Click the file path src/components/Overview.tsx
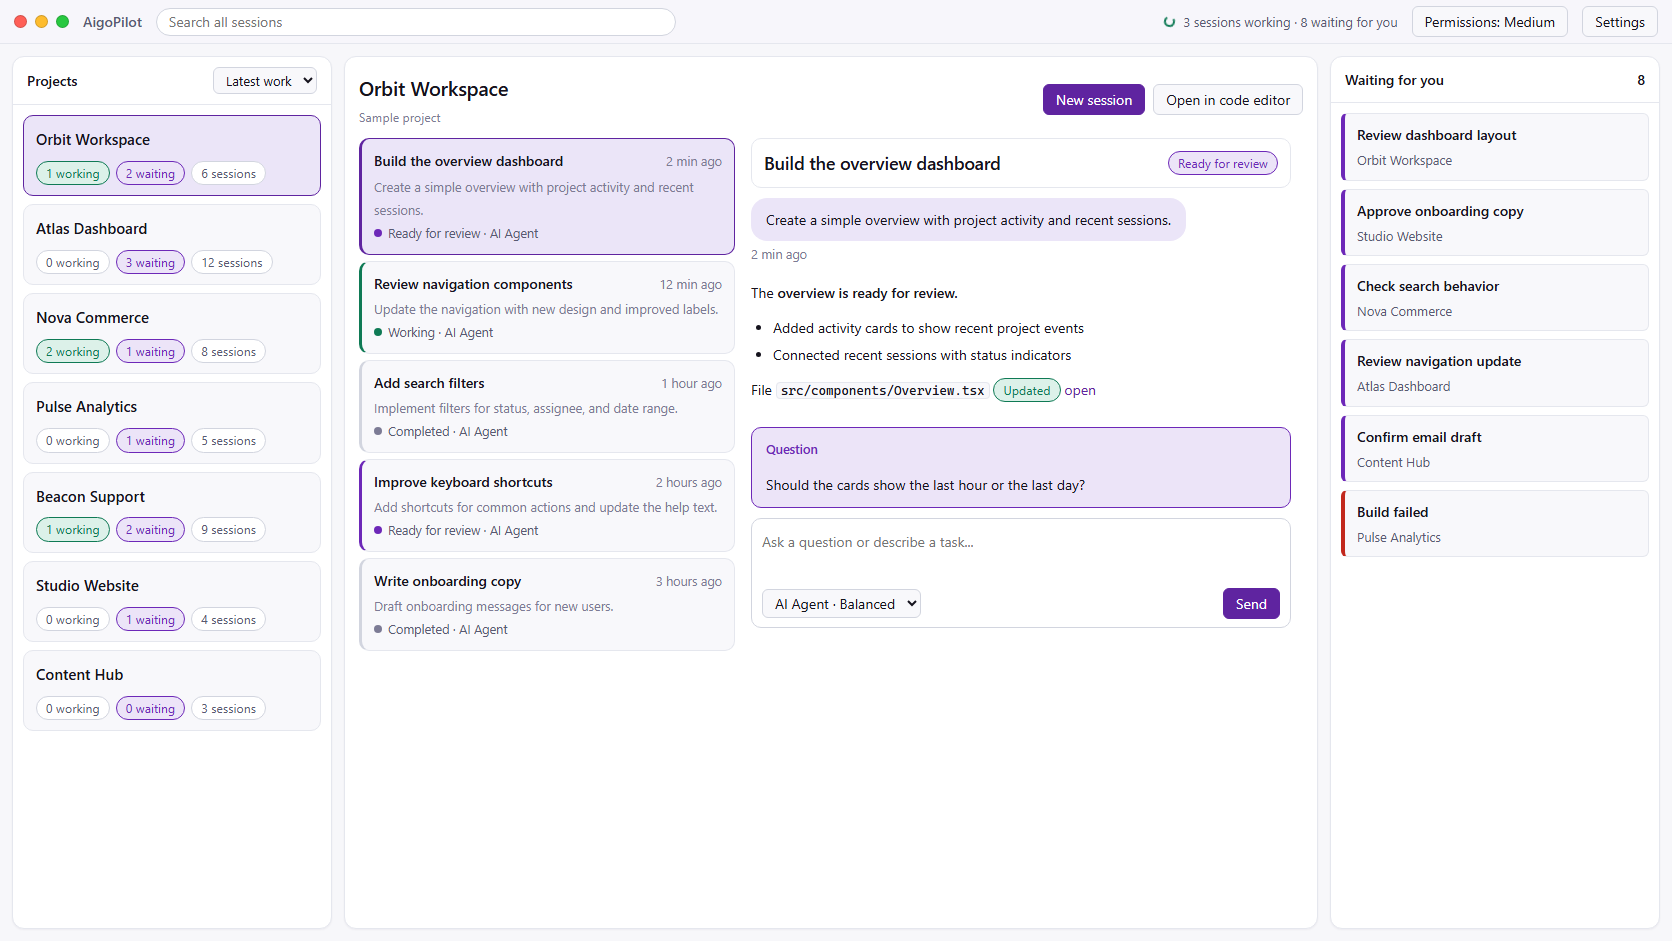 click(x=882, y=391)
